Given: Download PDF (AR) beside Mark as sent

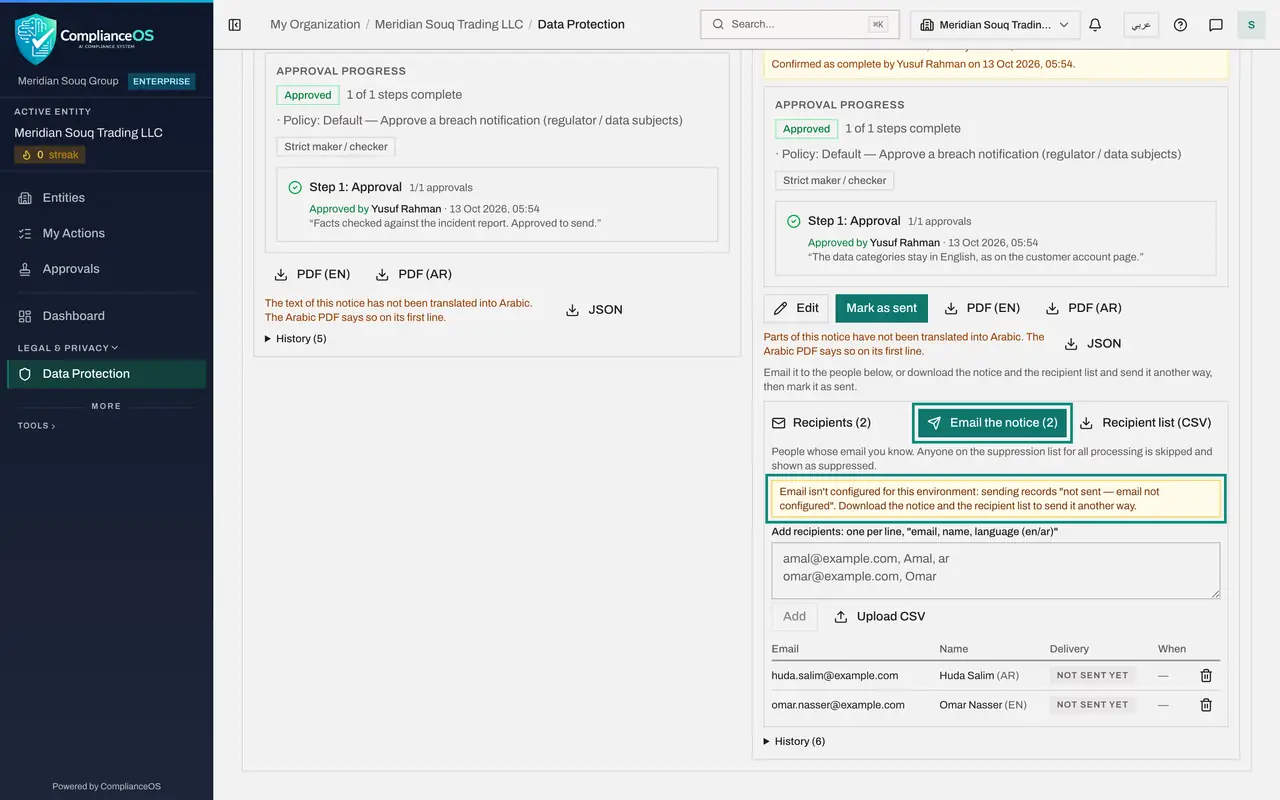Looking at the screenshot, I should pyautogui.click(x=1084, y=308).
